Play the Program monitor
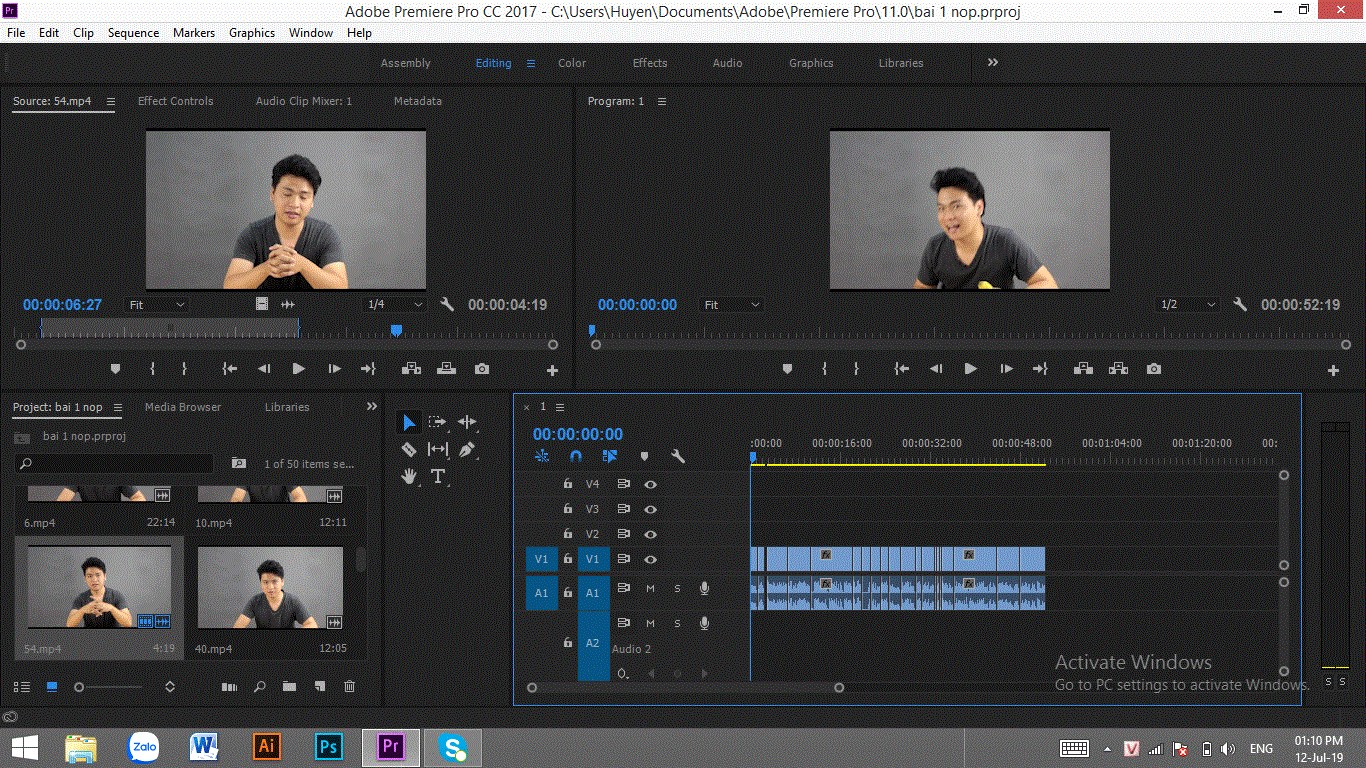Screen dimensions: 1366x768 tap(970, 369)
